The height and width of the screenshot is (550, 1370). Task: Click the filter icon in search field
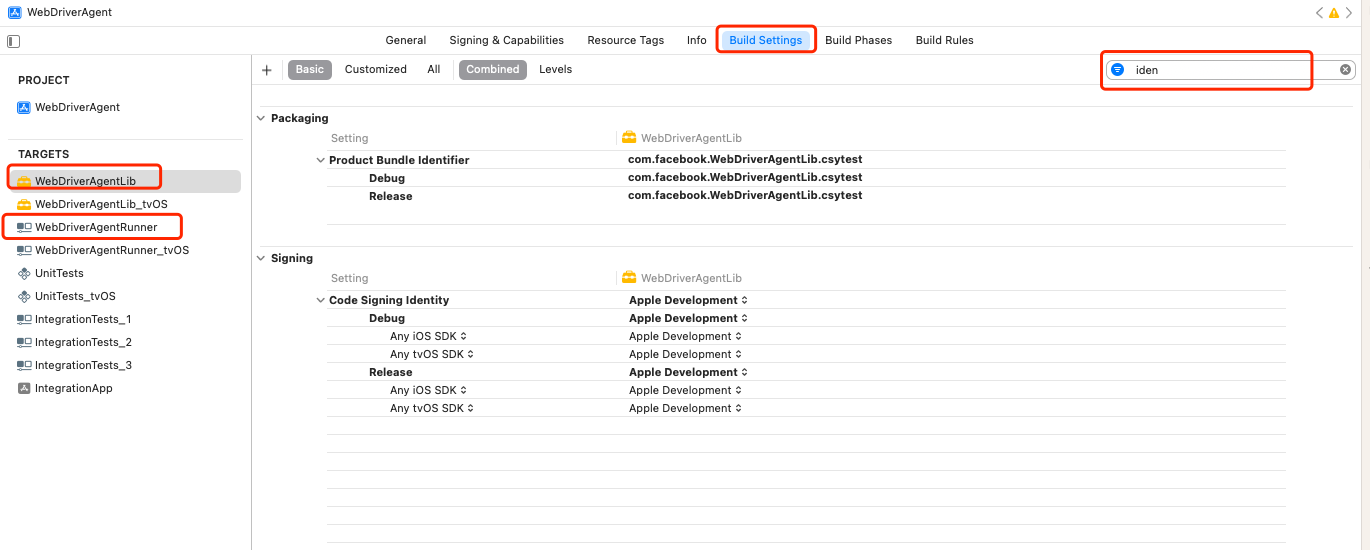coord(1118,70)
